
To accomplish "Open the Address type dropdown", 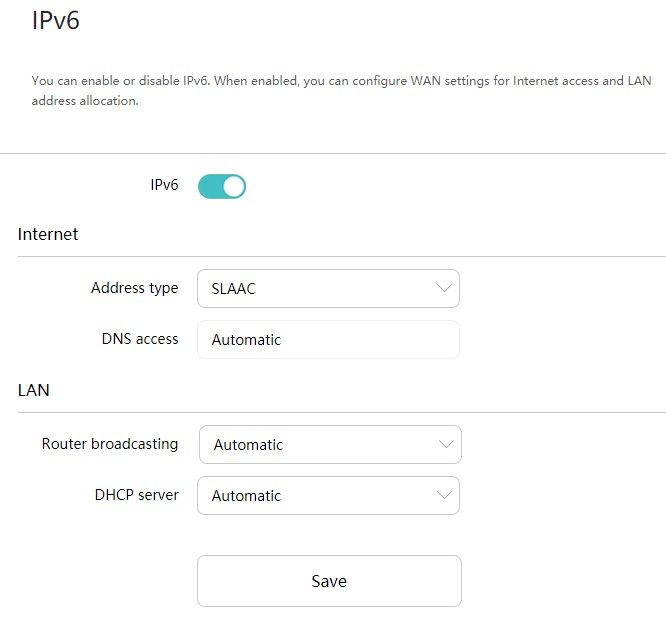I will (328, 289).
